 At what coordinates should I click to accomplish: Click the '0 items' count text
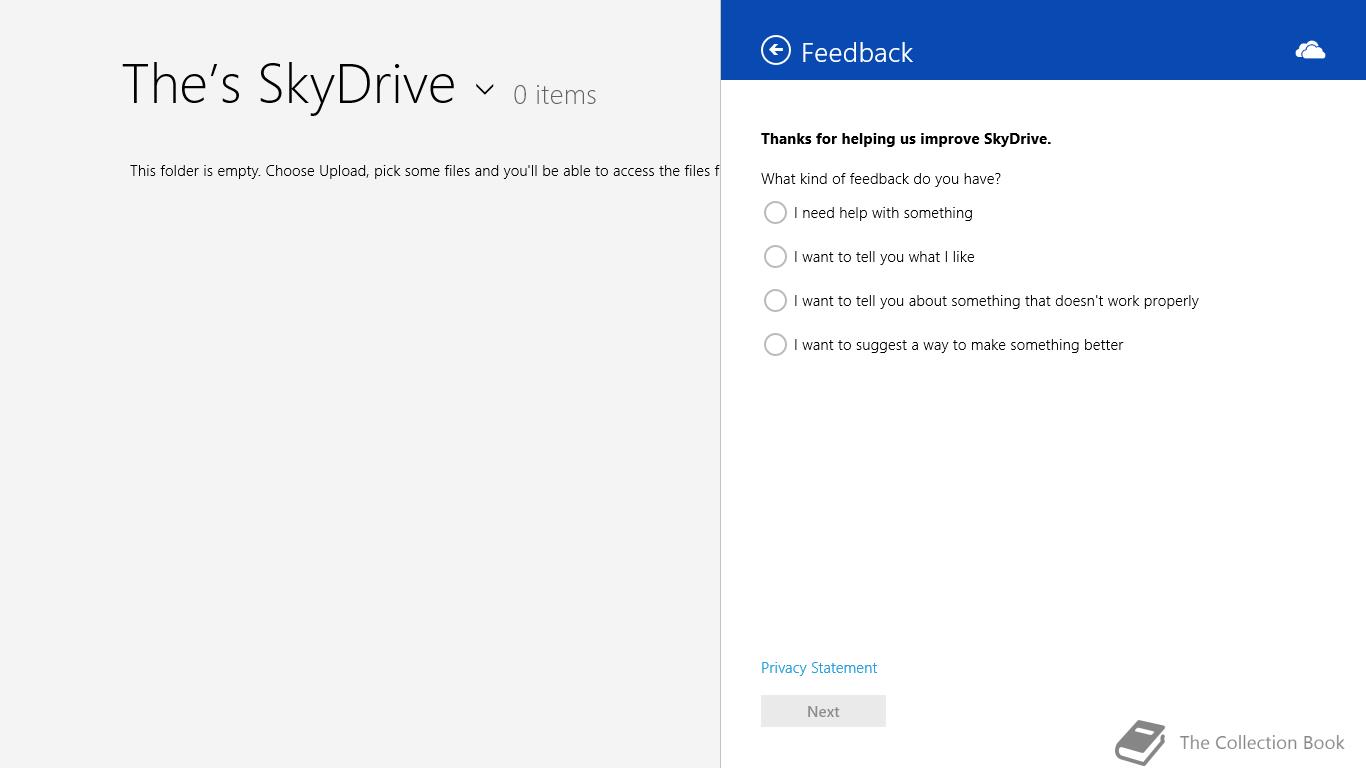coord(555,95)
